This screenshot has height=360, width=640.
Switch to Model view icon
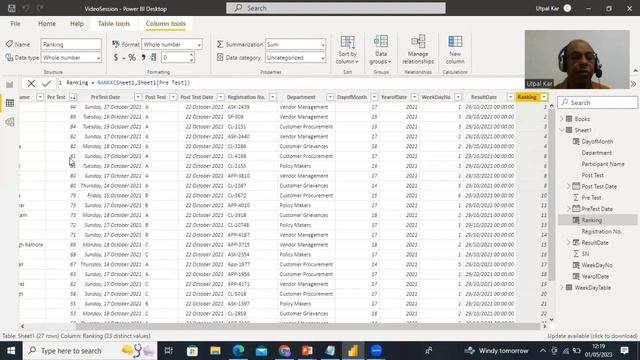coord(9,122)
